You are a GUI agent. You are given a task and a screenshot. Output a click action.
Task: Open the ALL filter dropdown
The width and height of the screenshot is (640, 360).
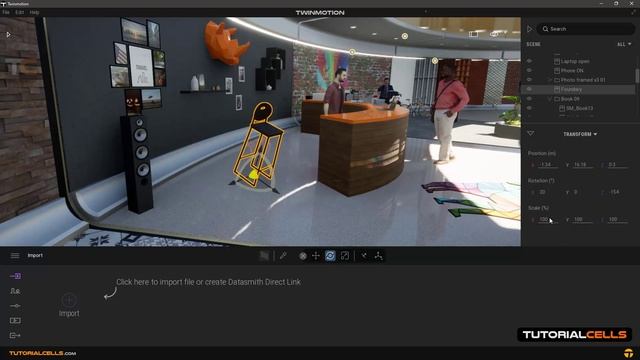click(624, 44)
